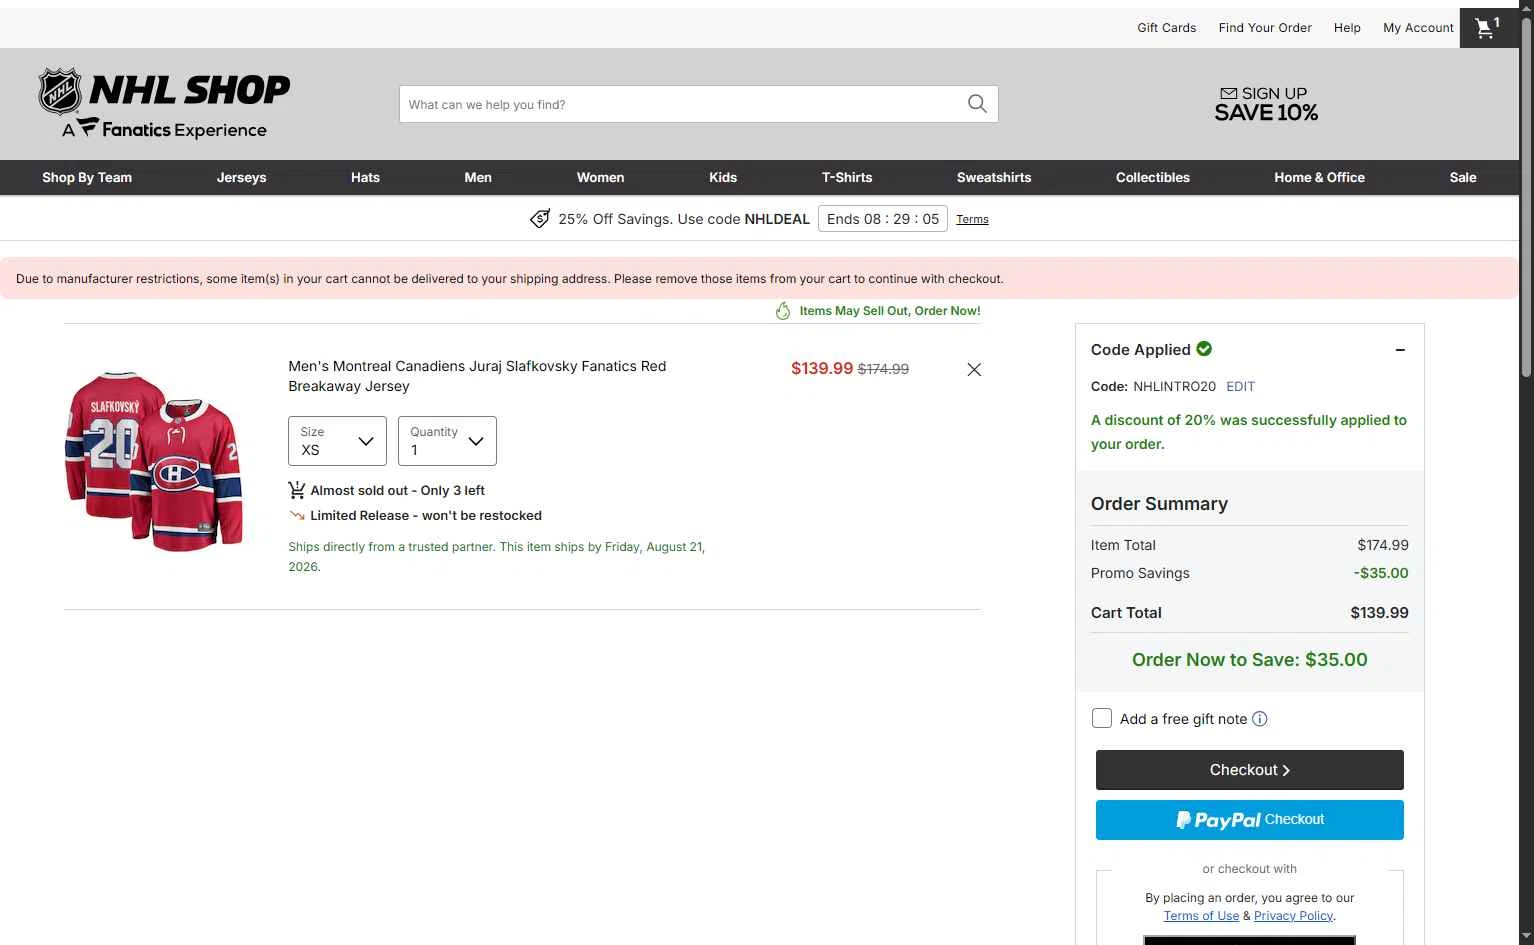This screenshot has height=945, width=1534.
Task: Open the Terms of Use link
Action: pos(1201,916)
